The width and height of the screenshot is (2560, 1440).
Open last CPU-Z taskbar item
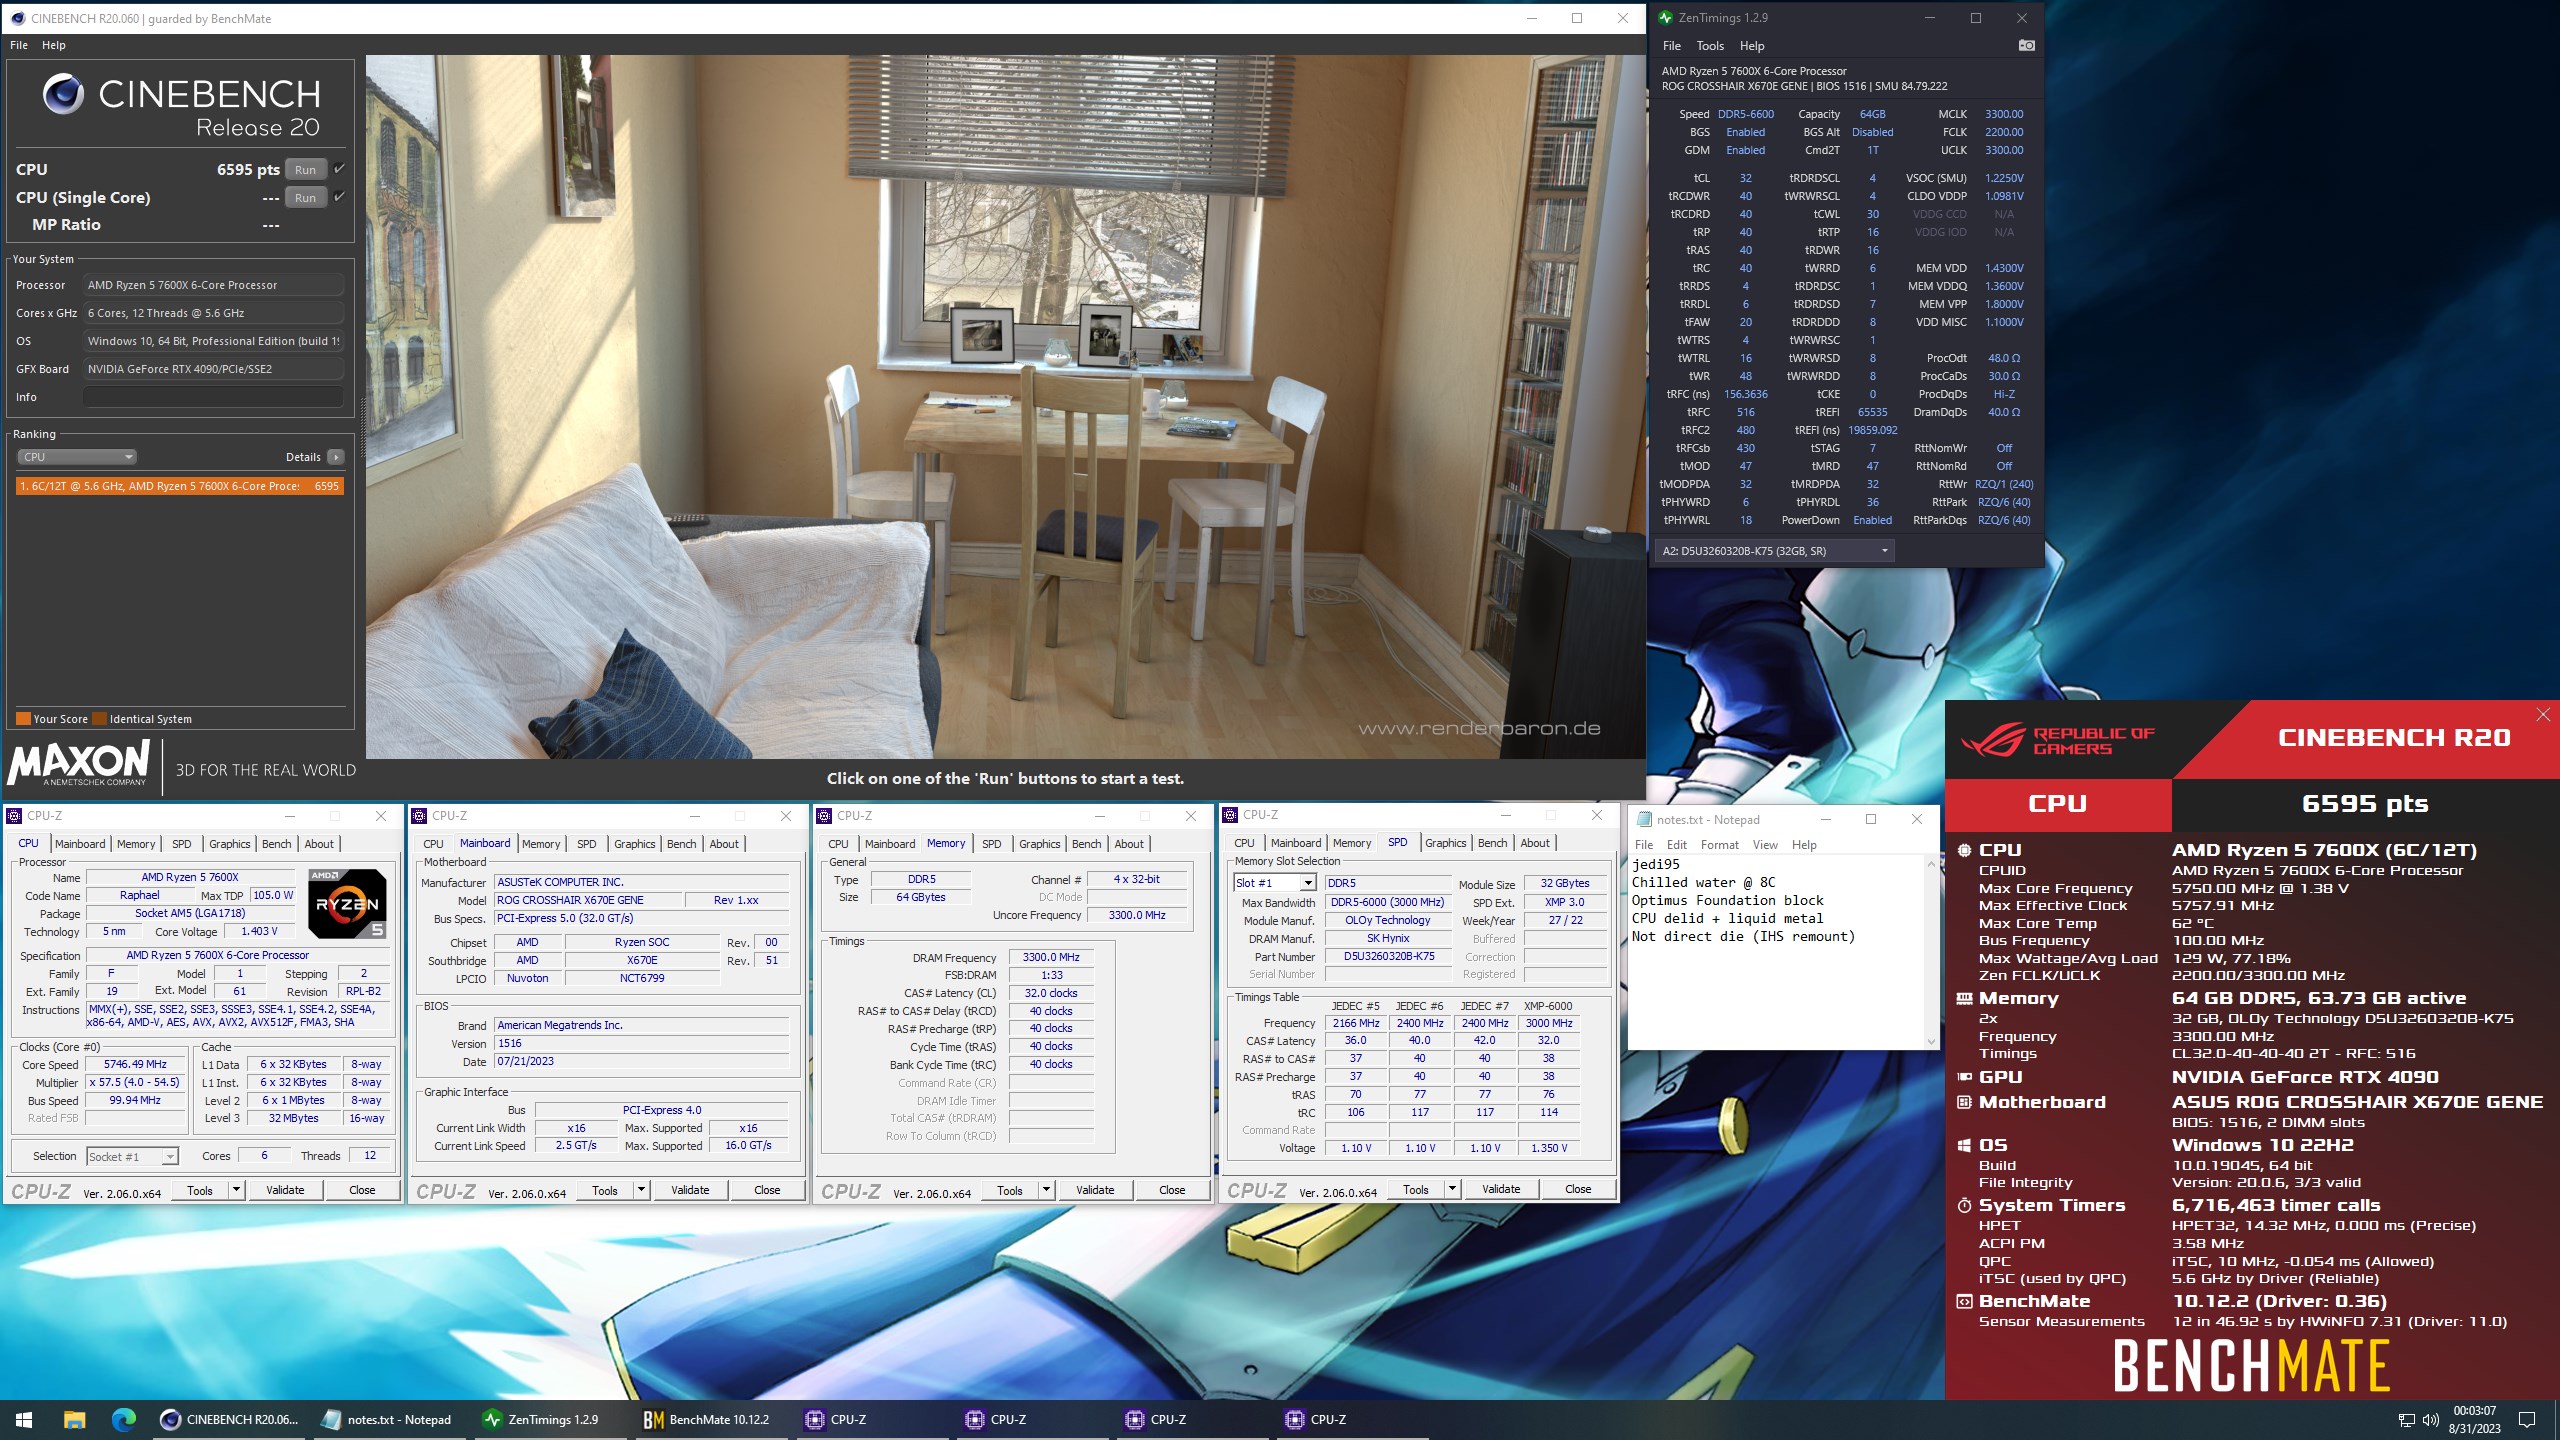pos(1350,1419)
